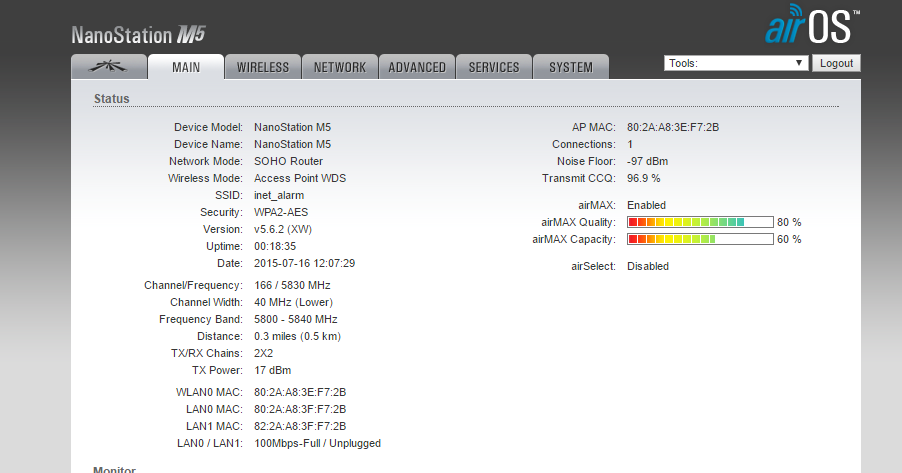Click the airMAX Capacity bar
This screenshot has height=473, width=902.
pos(700,239)
